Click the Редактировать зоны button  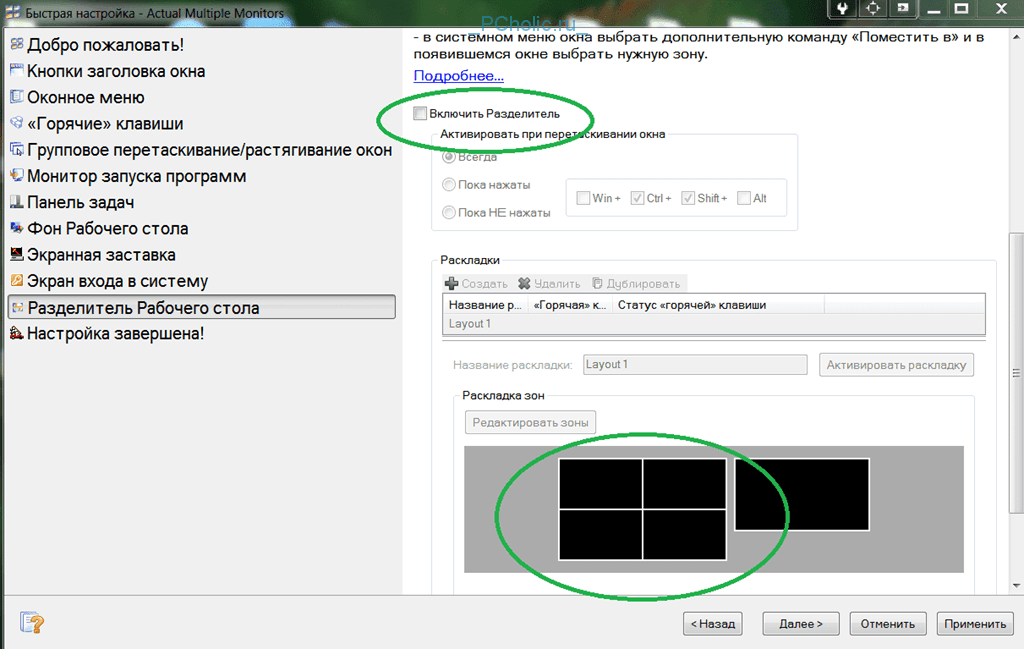coord(530,422)
